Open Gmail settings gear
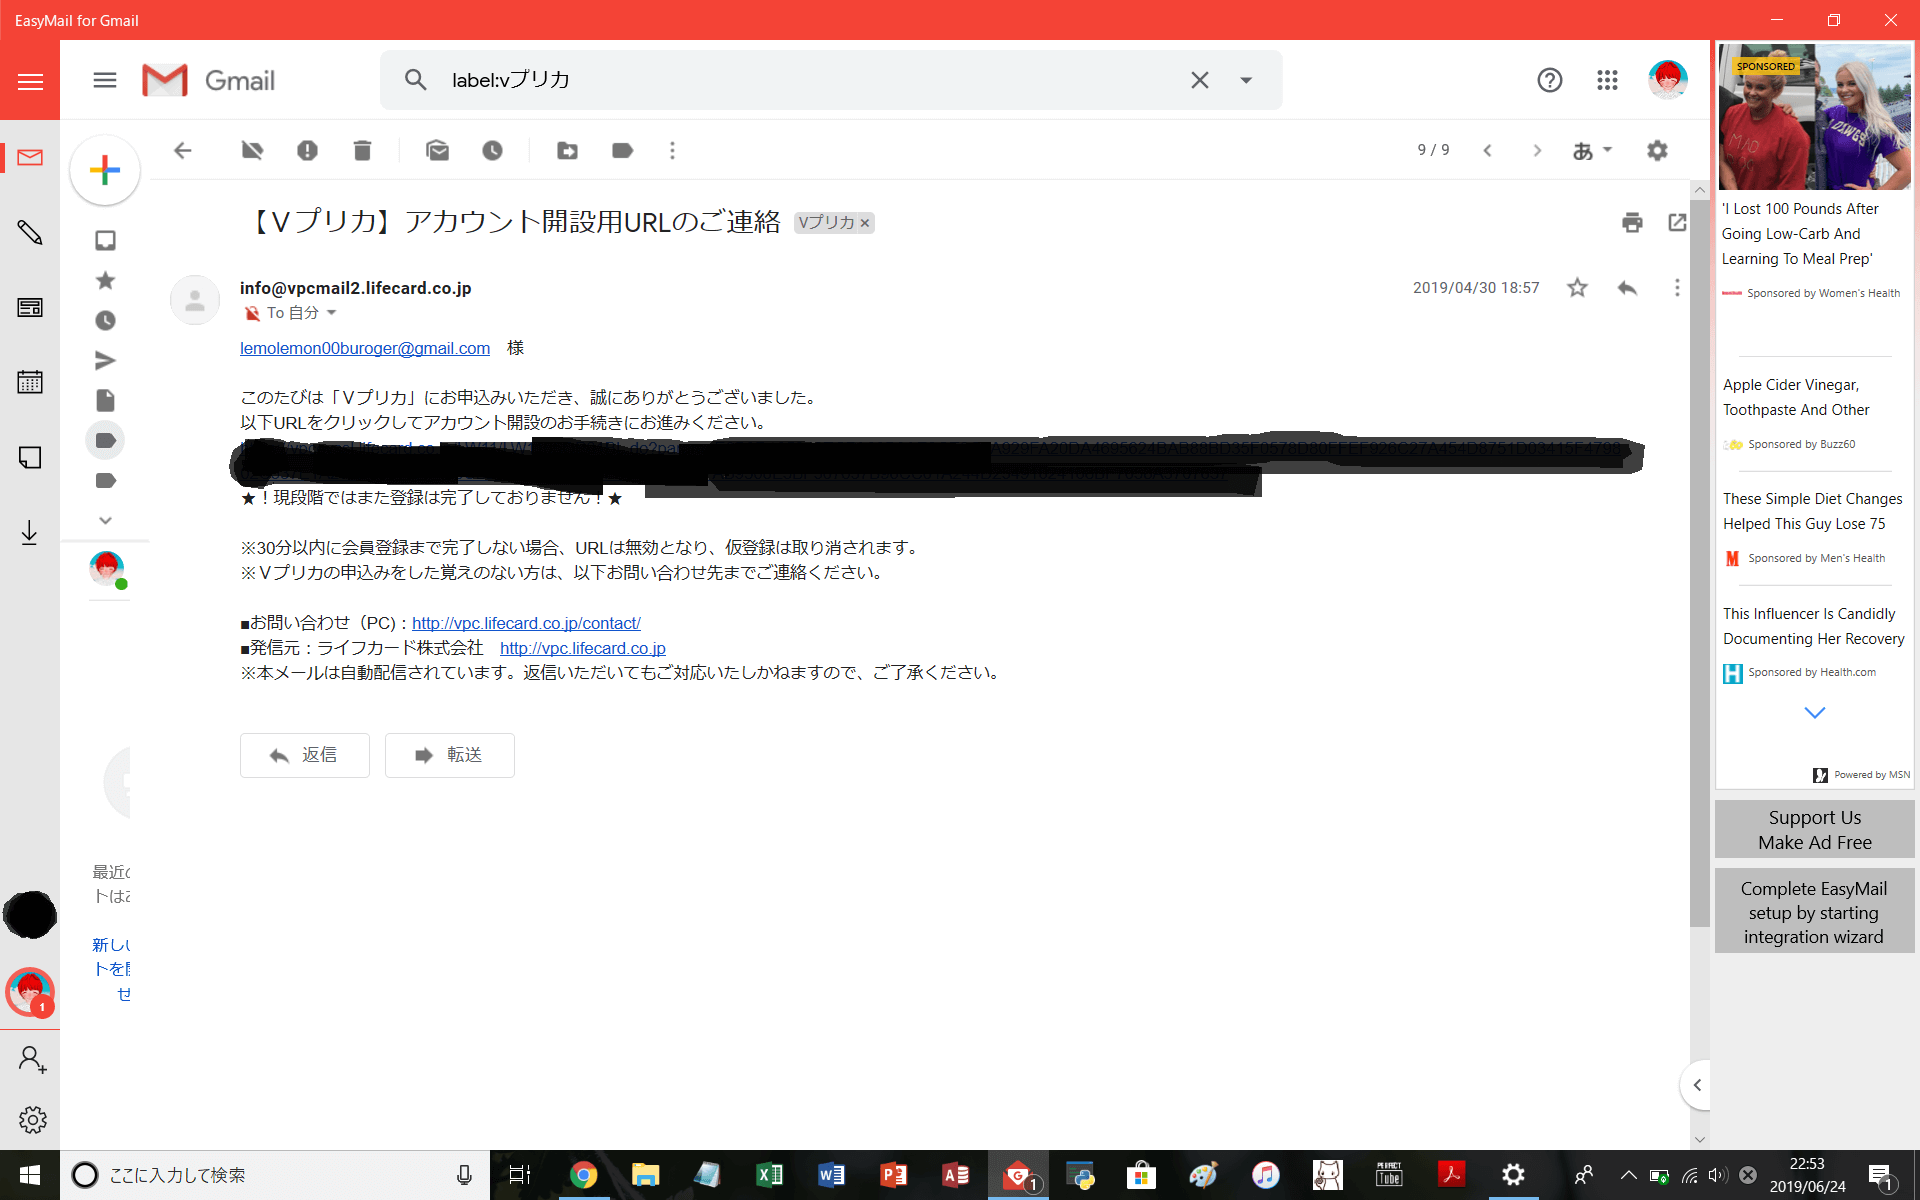The height and width of the screenshot is (1200, 1920). [x=1657, y=150]
